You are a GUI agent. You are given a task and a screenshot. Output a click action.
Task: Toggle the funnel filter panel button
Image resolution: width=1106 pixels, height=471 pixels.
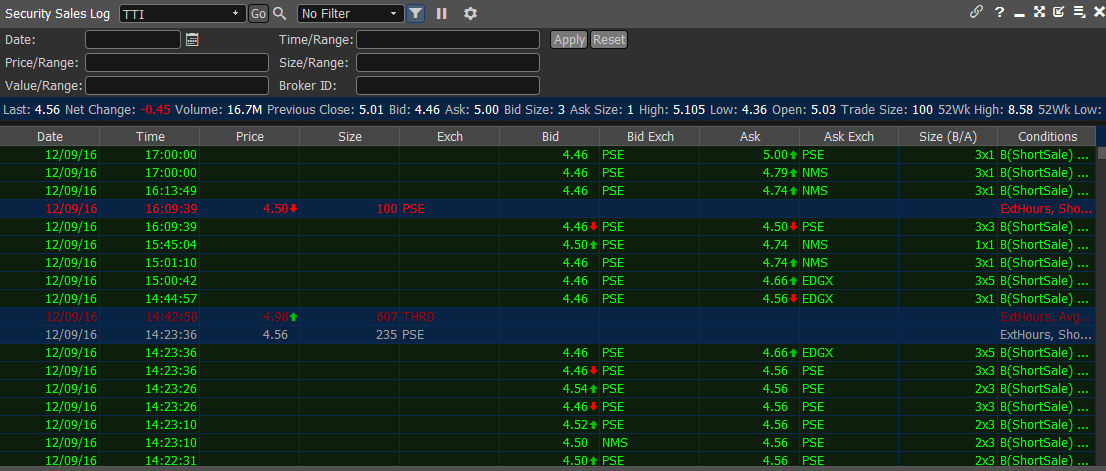coord(416,13)
